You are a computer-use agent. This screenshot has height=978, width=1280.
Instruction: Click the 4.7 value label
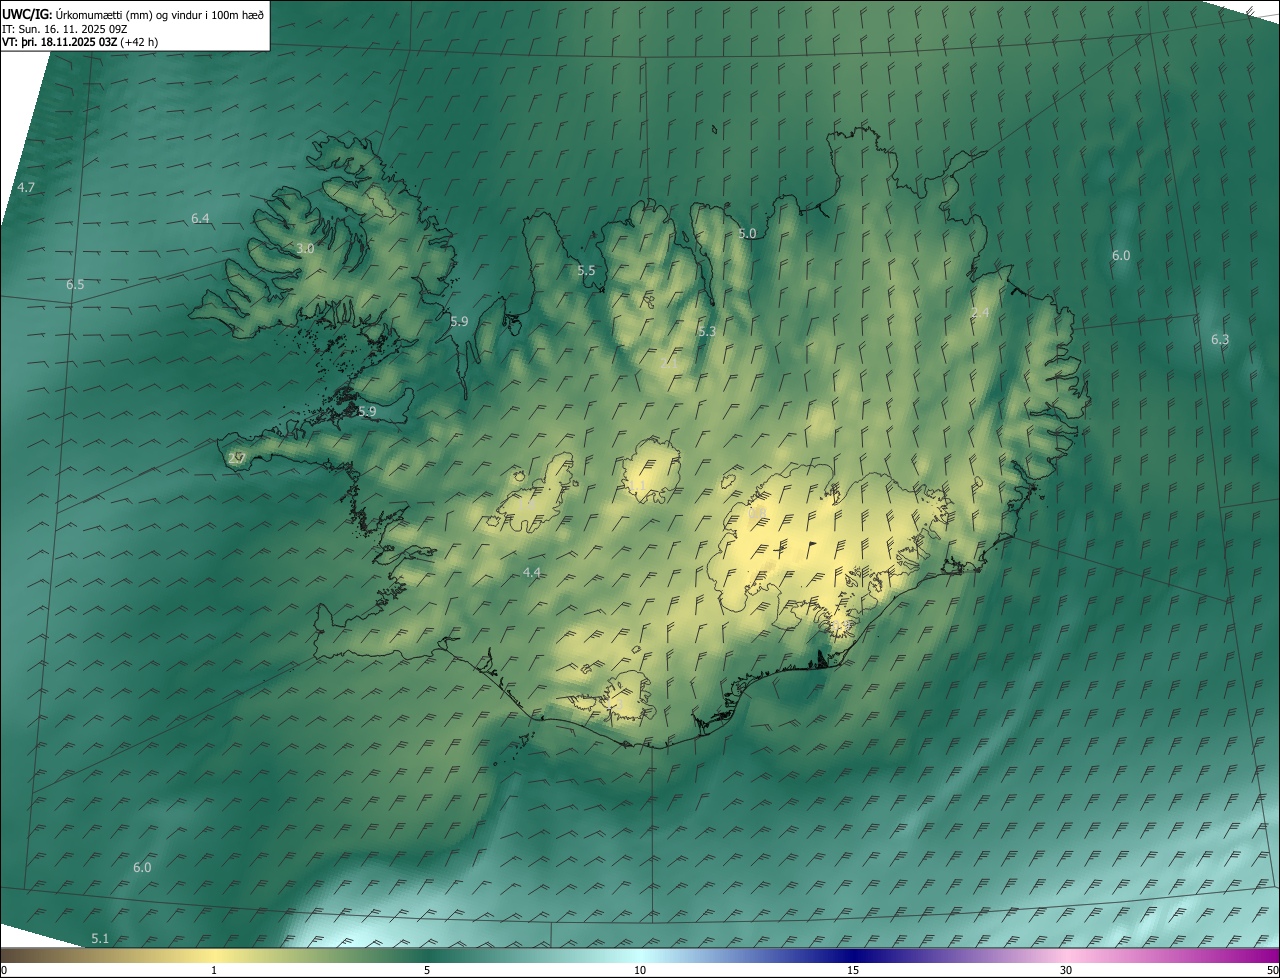point(26,188)
